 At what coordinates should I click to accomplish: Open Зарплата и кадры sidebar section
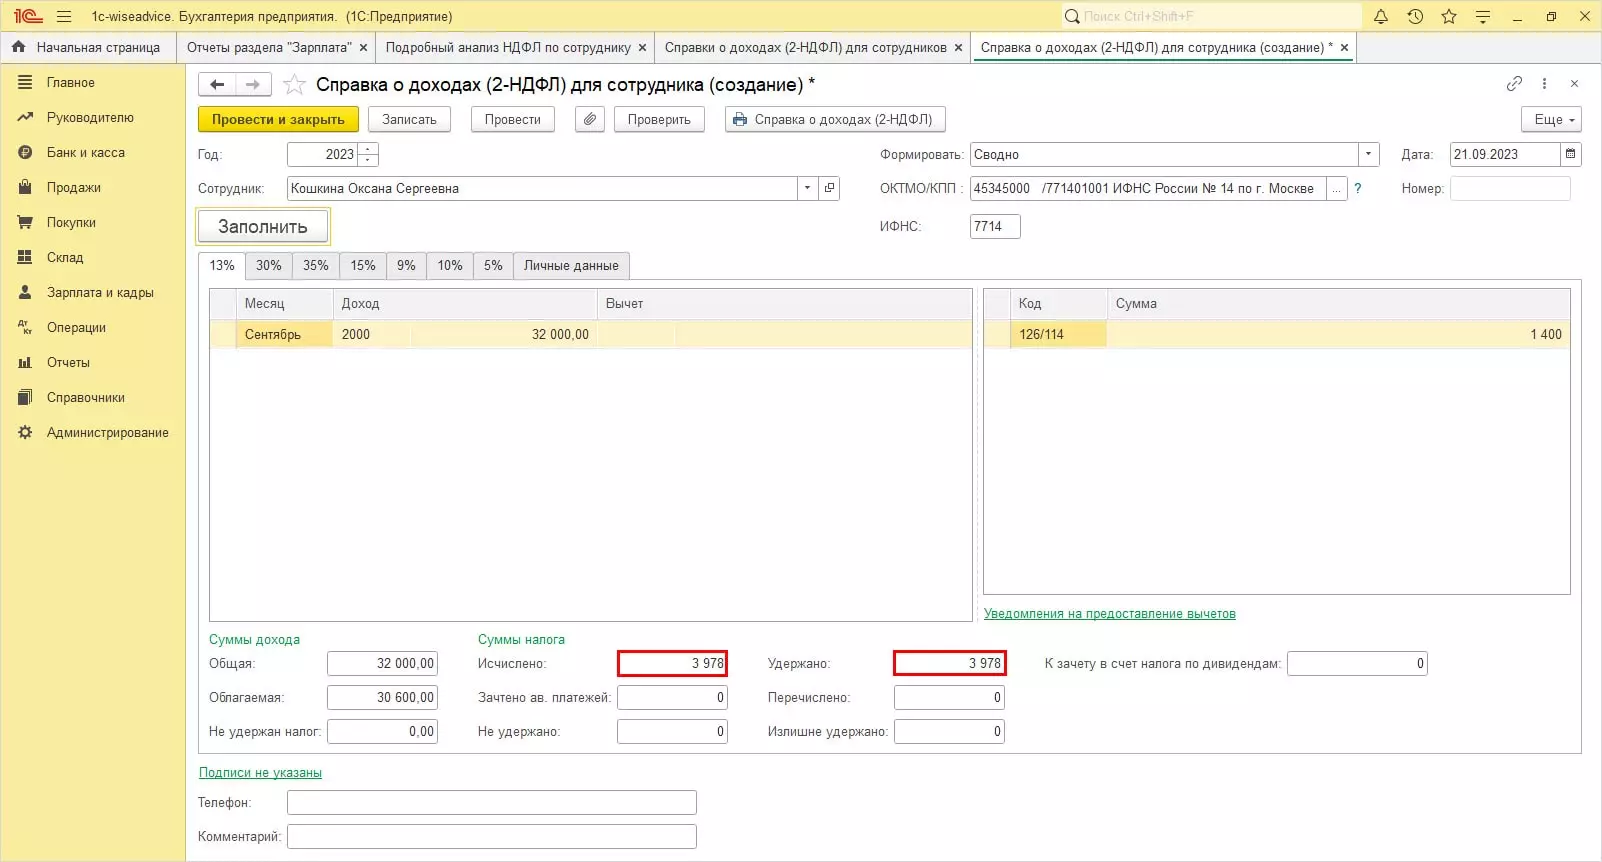pos(100,293)
